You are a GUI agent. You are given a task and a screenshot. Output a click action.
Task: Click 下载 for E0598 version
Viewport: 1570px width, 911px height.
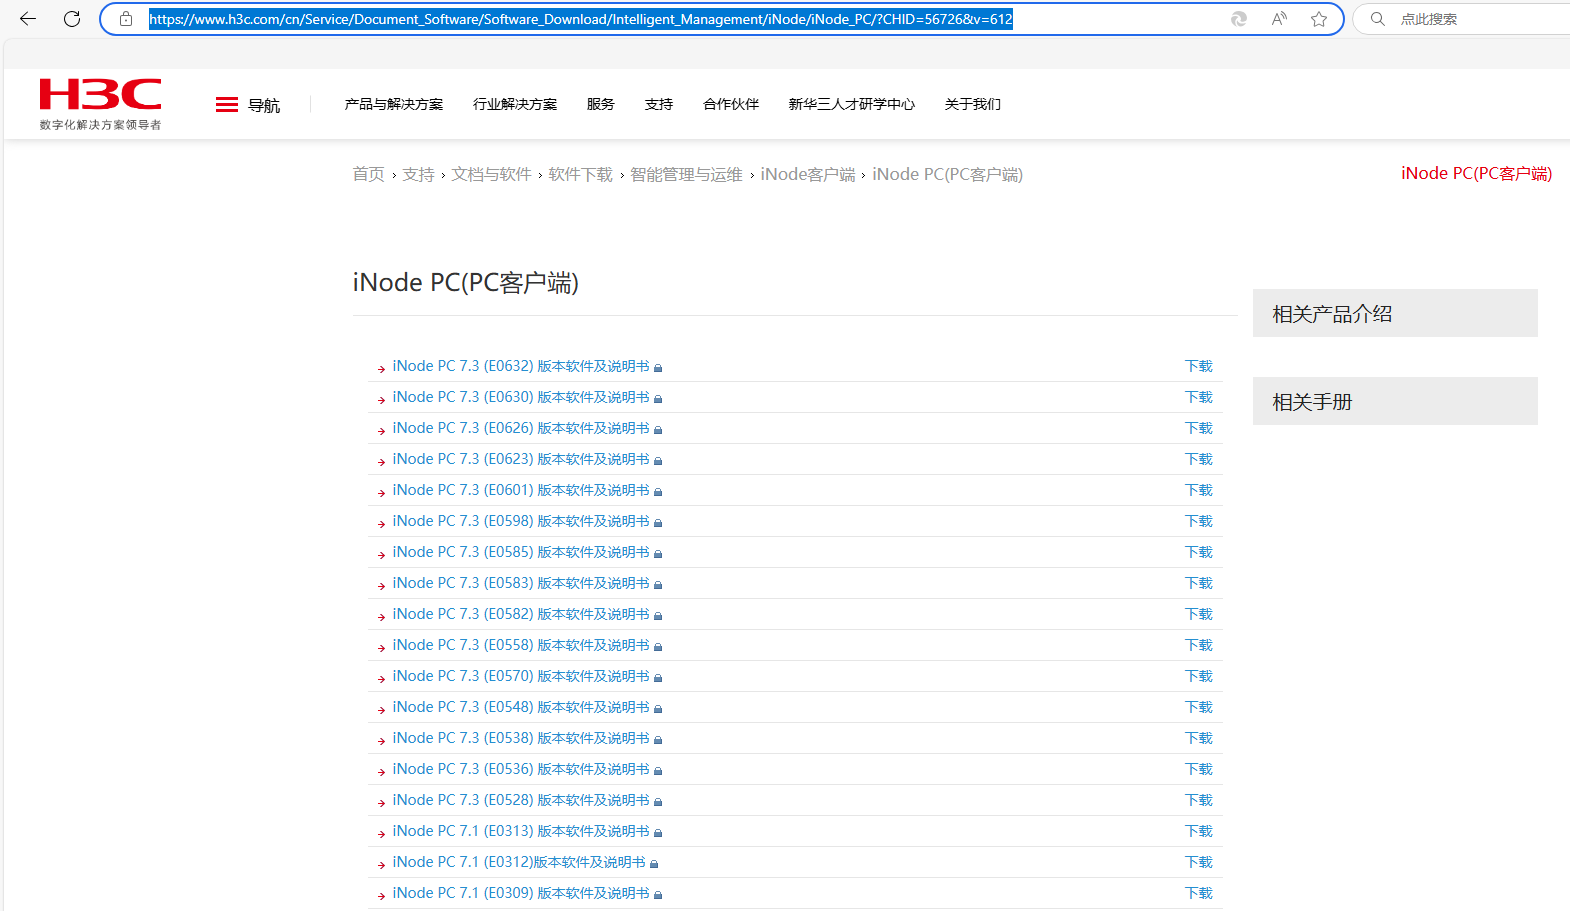(1199, 521)
